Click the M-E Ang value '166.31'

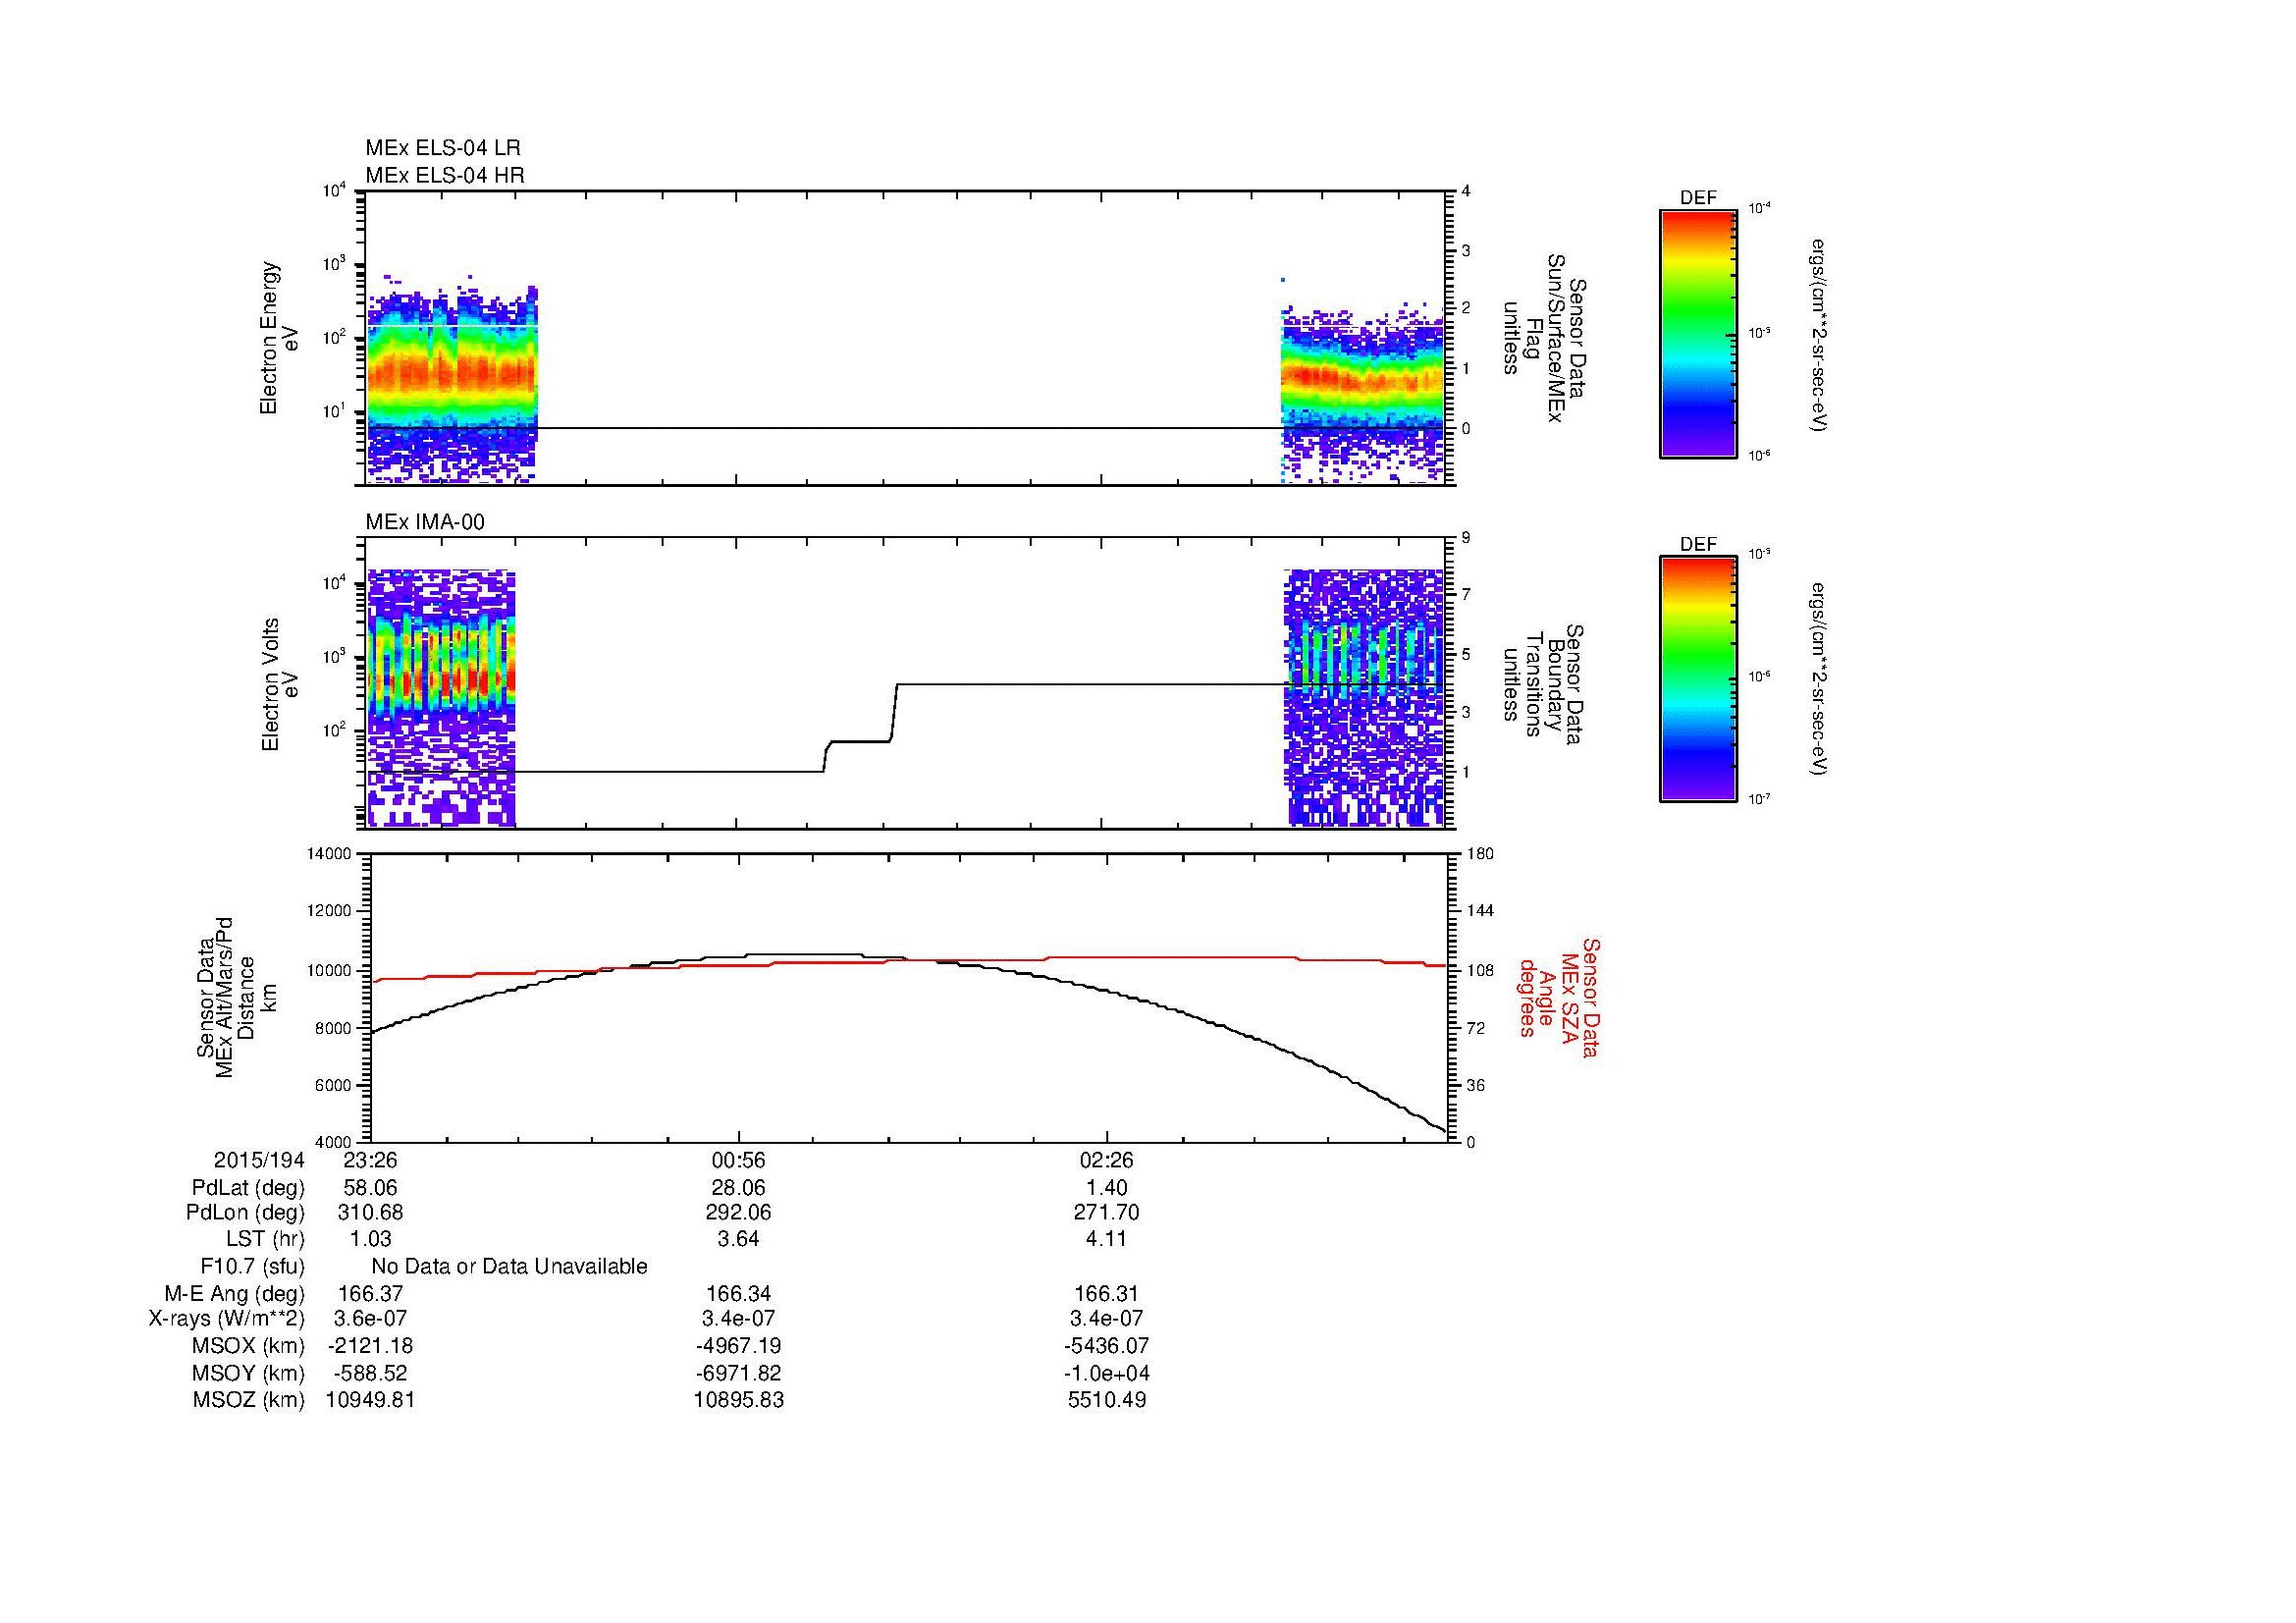[1106, 1294]
